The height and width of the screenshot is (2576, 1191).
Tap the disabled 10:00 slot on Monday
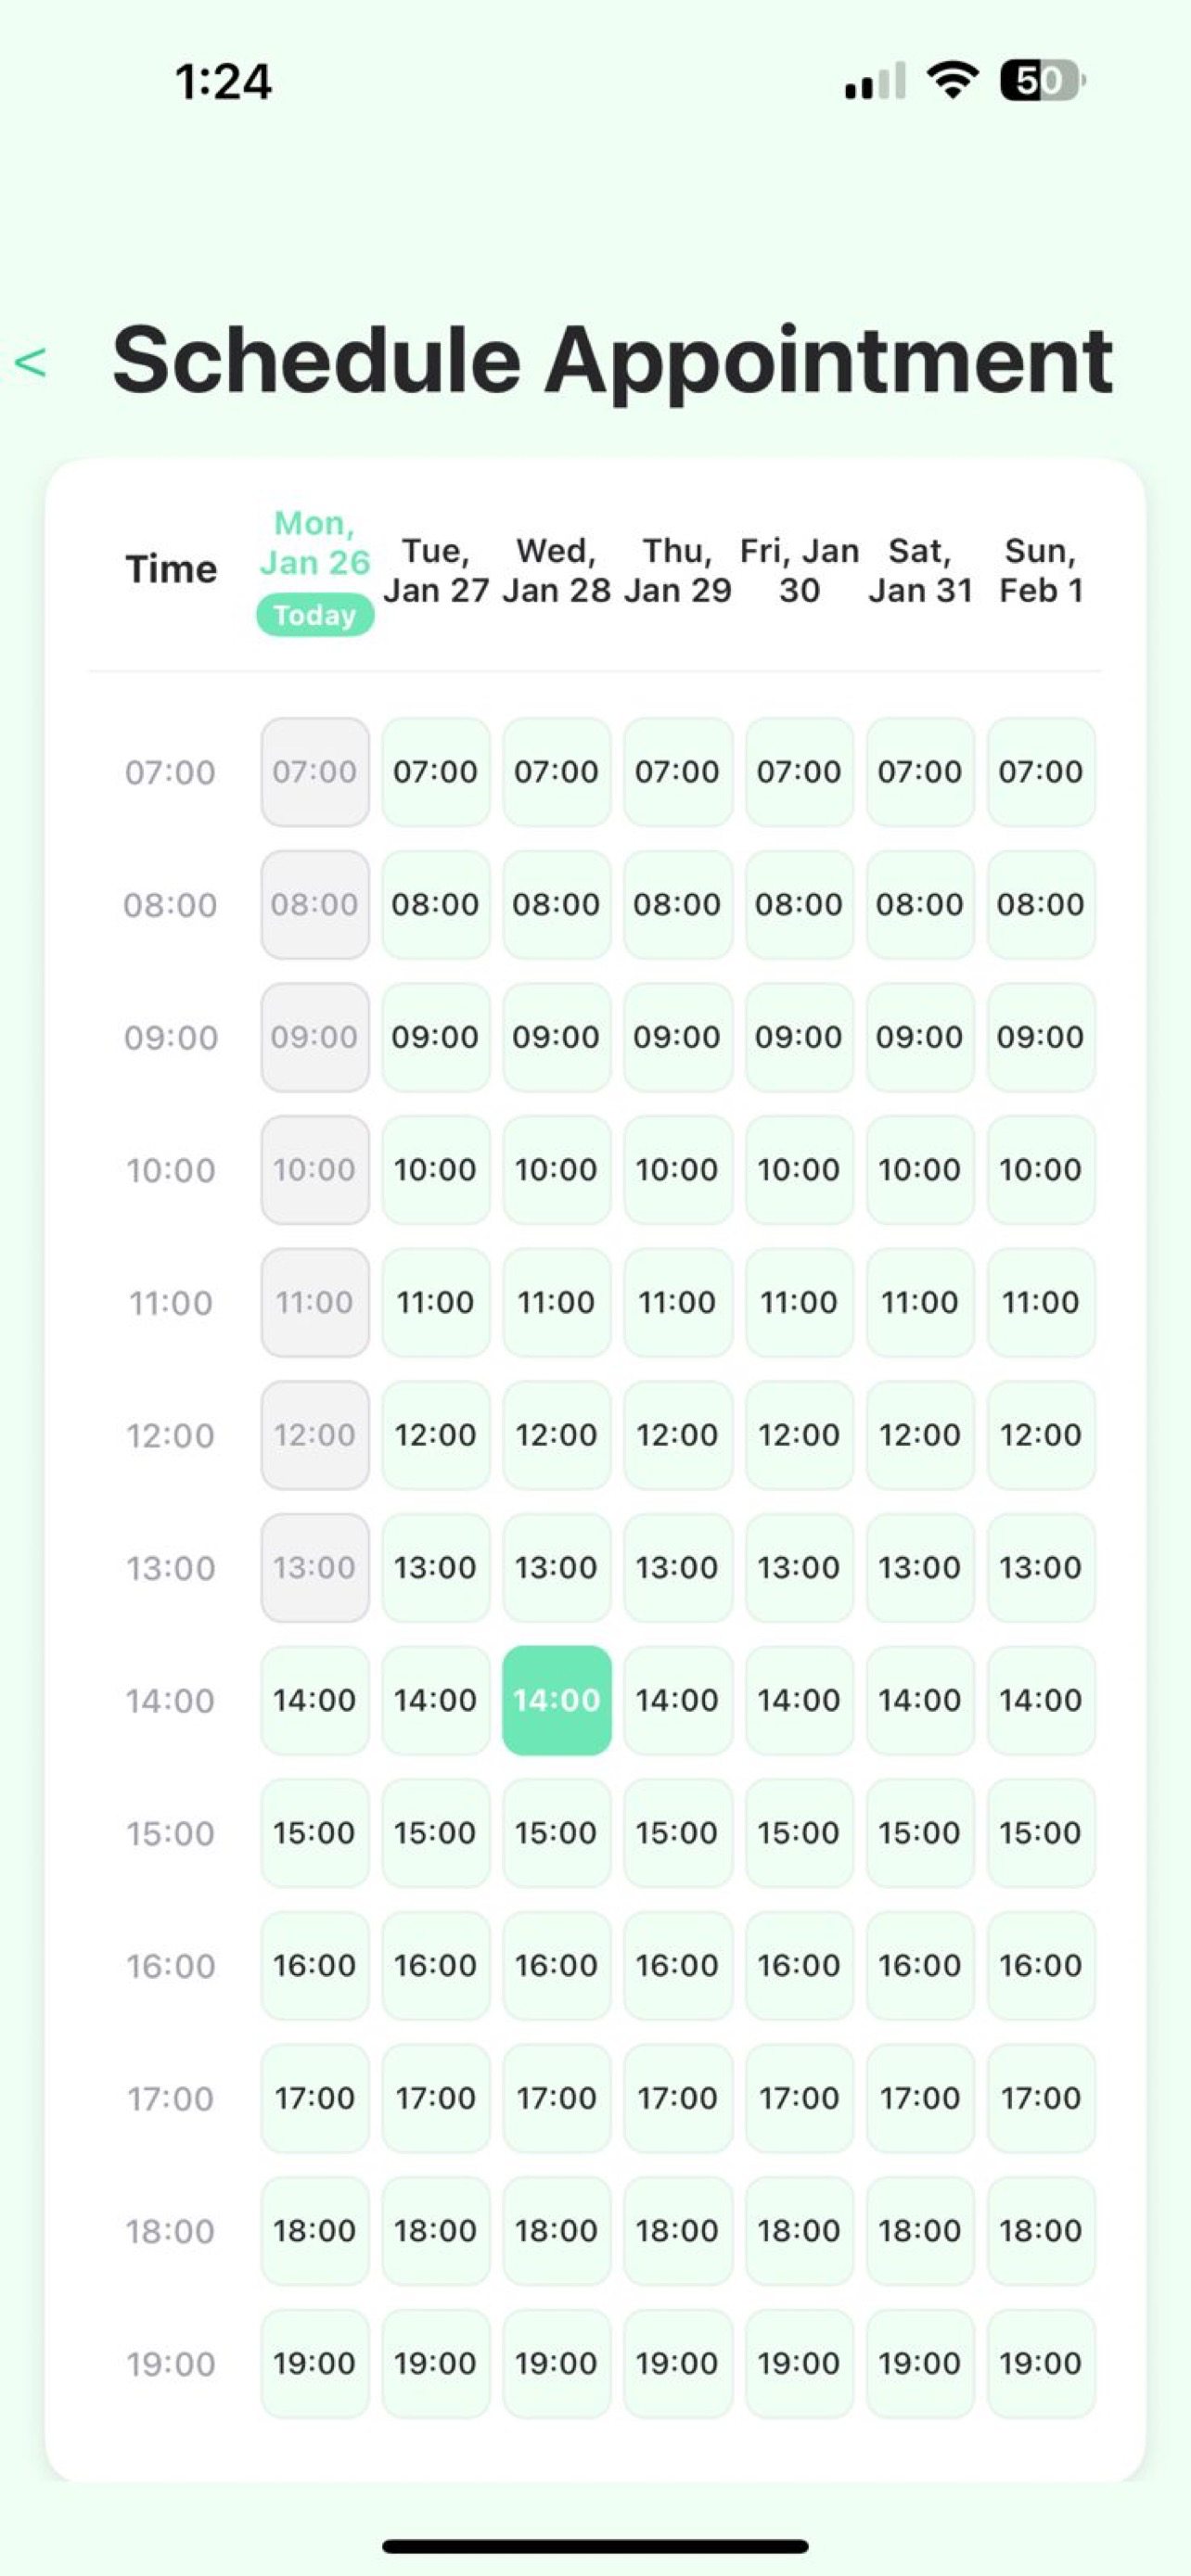[315, 1170]
